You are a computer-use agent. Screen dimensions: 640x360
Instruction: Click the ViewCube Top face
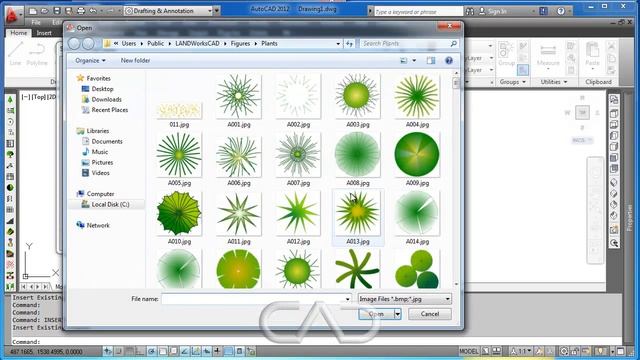(x=582, y=112)
